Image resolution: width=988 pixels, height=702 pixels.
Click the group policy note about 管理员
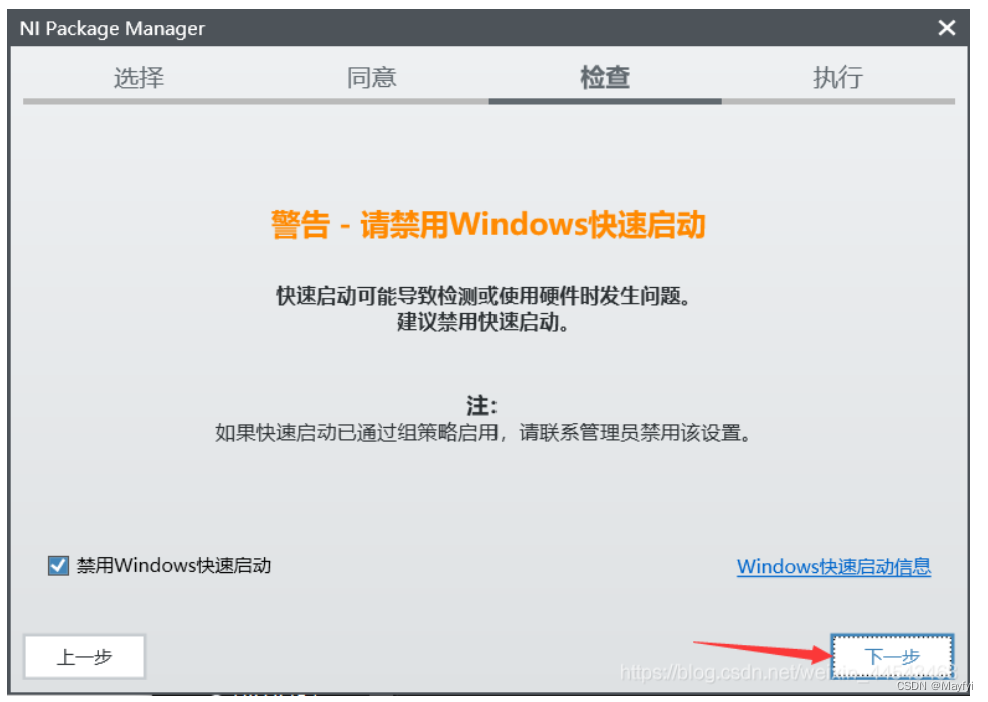point(483,433)
